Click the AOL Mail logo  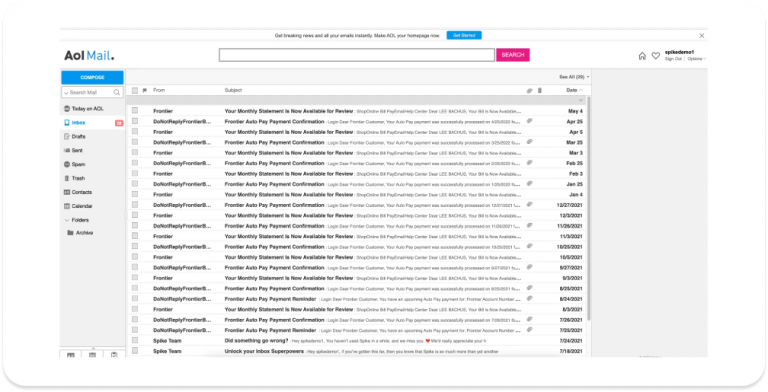pos(89,56)
